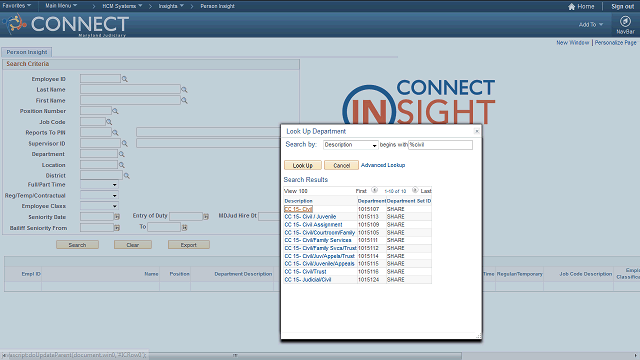Image resolution: width=640 pixels, height=360 pixels.
Task: Select CC 15- Civil/Juvenile/Appeals result
Action: [320, 264]
